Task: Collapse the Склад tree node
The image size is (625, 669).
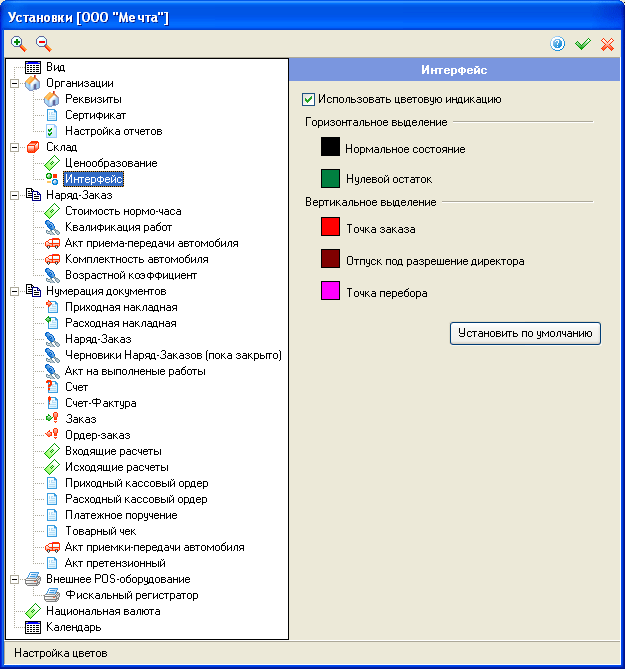Action: pyautogui.click(x=15, y=147)
